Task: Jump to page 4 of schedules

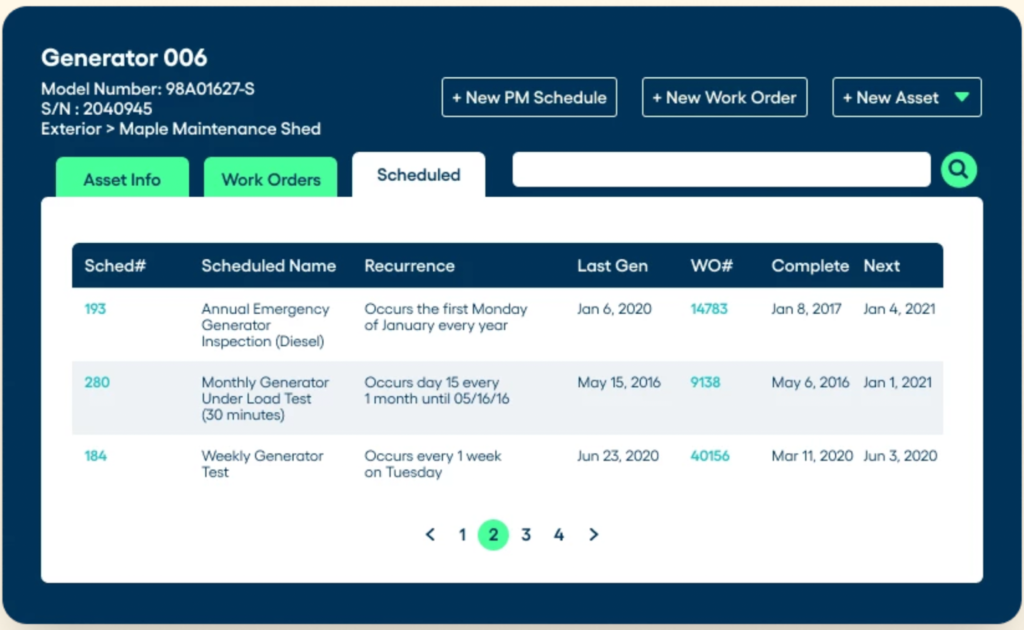Action: 559,535
